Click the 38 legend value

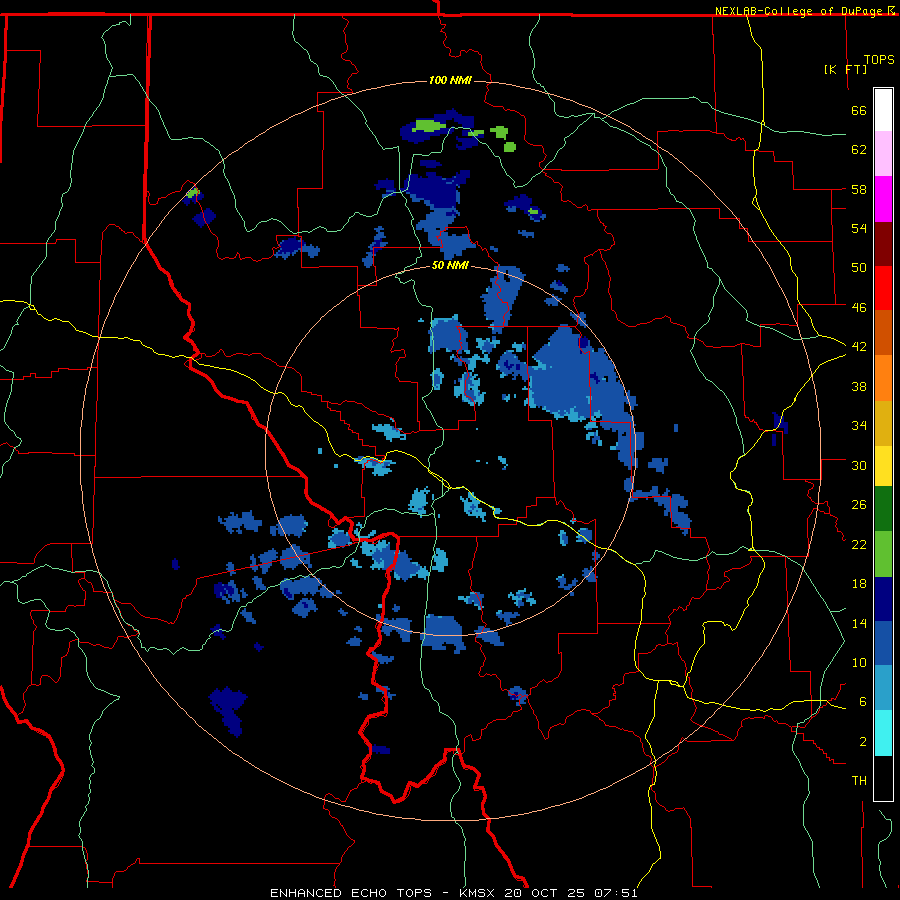pos(859,386)
